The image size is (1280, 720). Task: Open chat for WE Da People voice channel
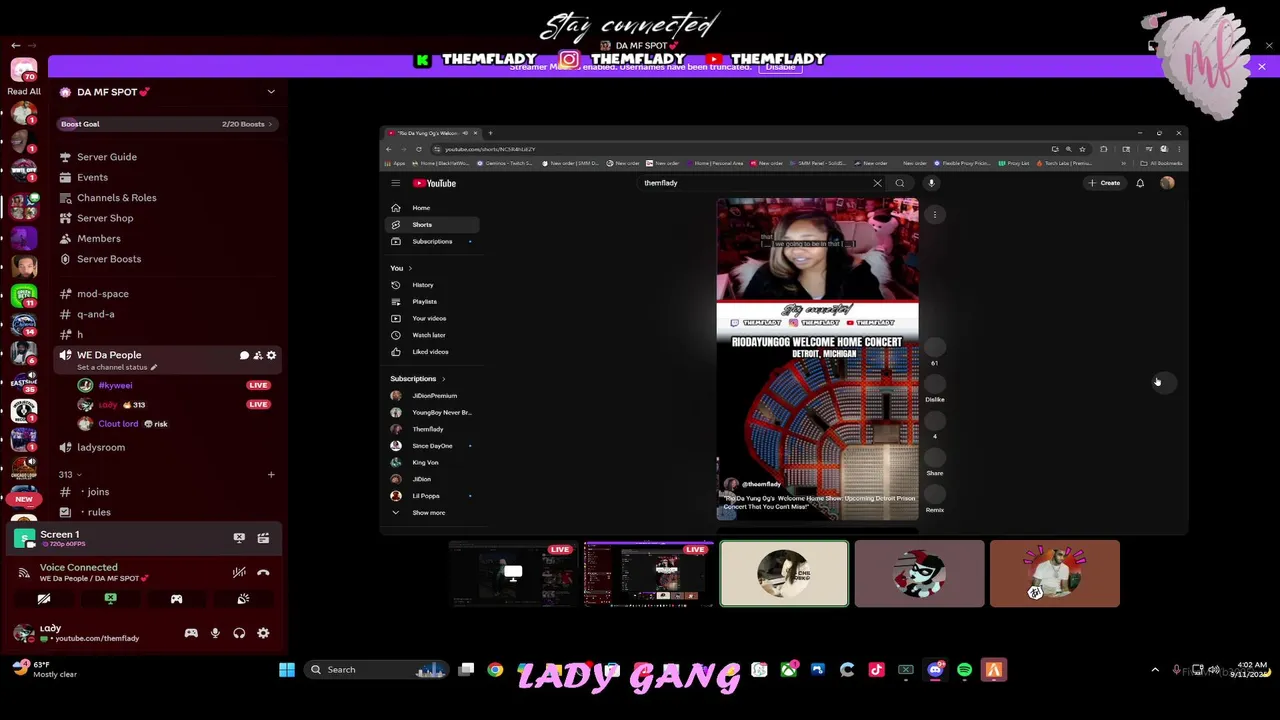pos(244,355)
